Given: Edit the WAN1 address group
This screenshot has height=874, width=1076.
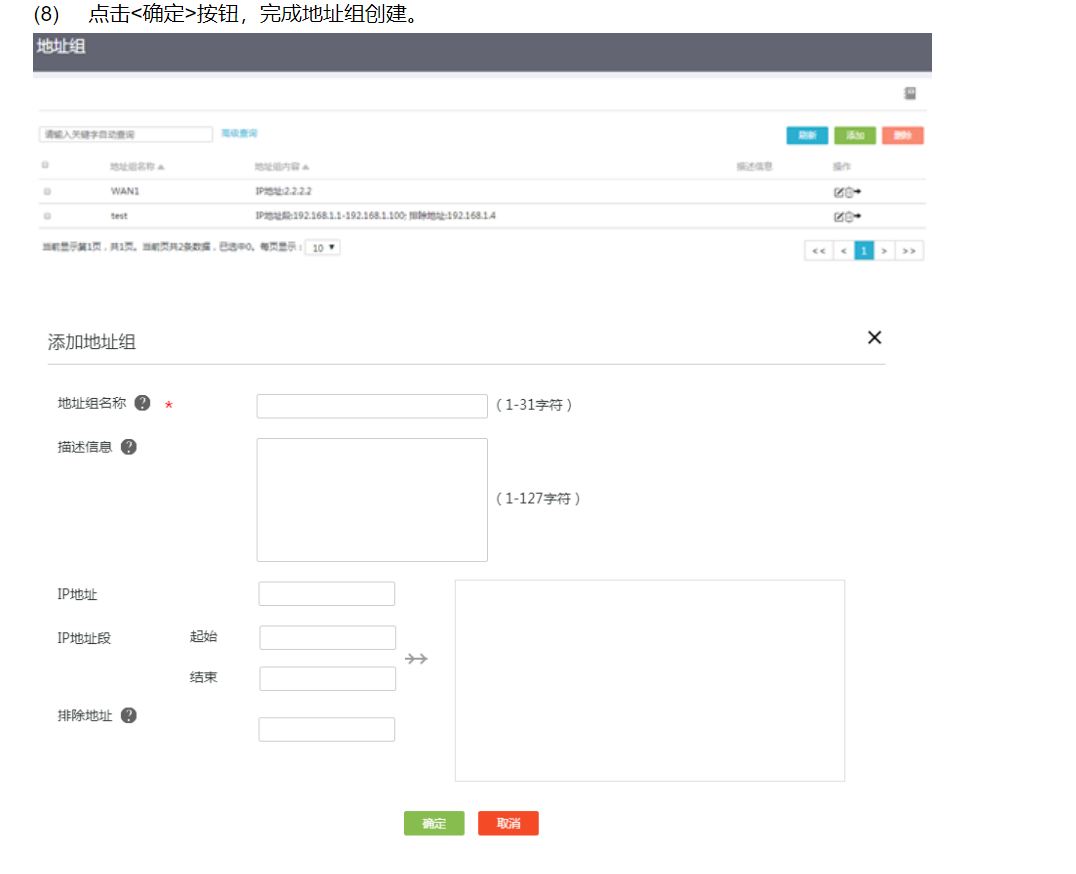Looking at the screenshot, I should 838,193.
